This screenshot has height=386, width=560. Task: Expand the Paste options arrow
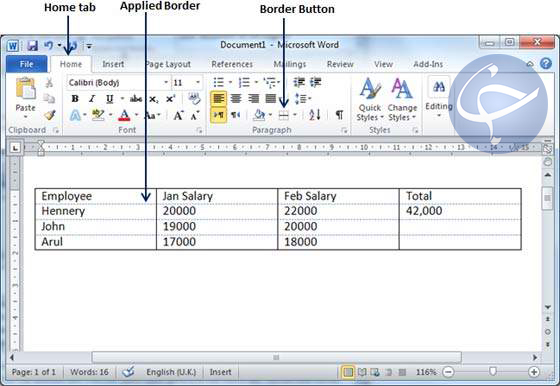tap(25, 117)
